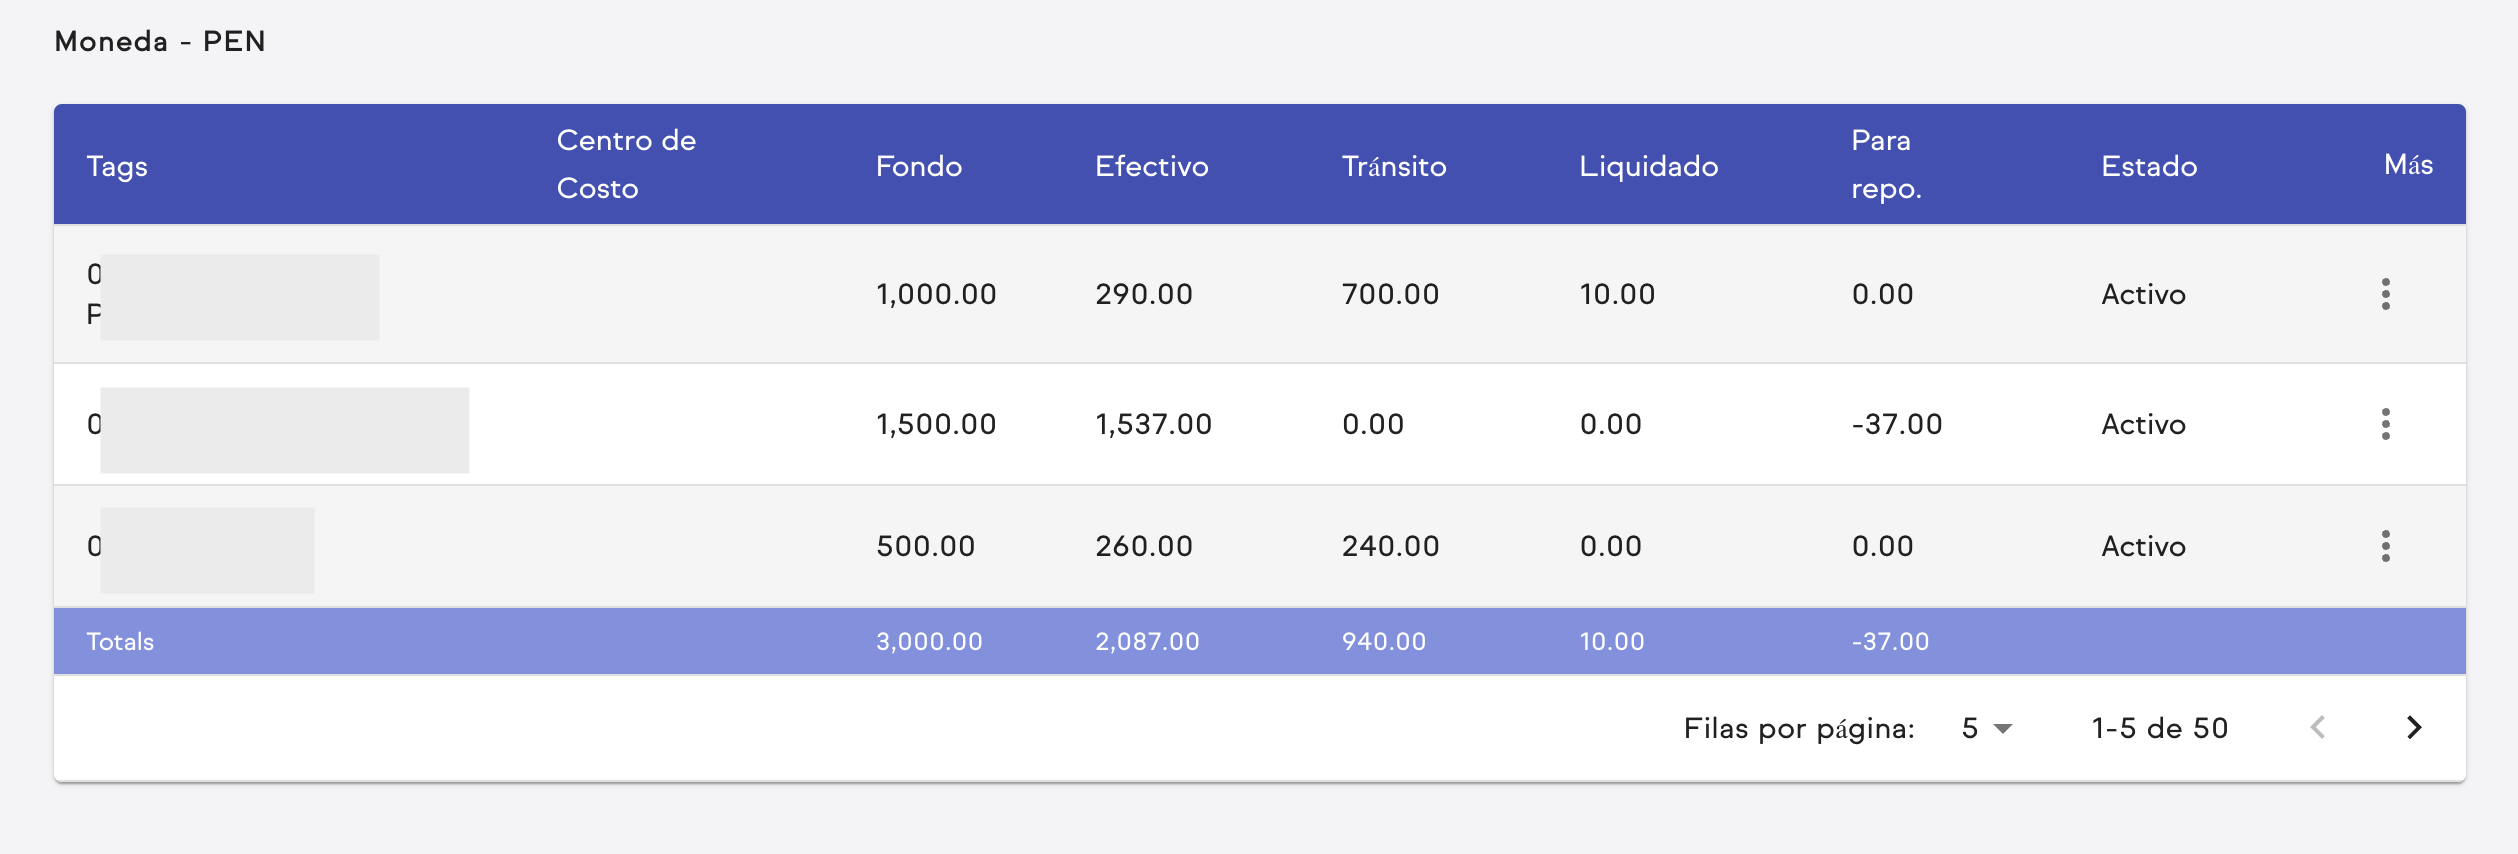The height and width of the screenshot is (854, 2518).
Task: Click the Fondo column header
Action: [x=919, y=166]
